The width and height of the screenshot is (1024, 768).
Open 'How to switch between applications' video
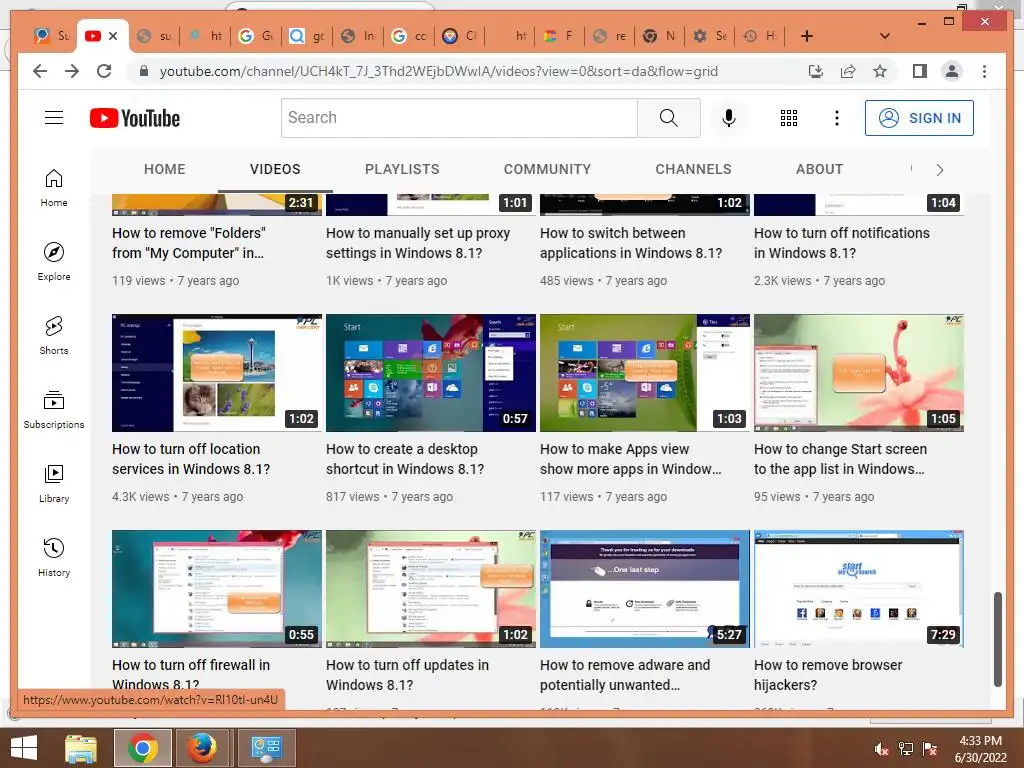[x=631, y=243]
